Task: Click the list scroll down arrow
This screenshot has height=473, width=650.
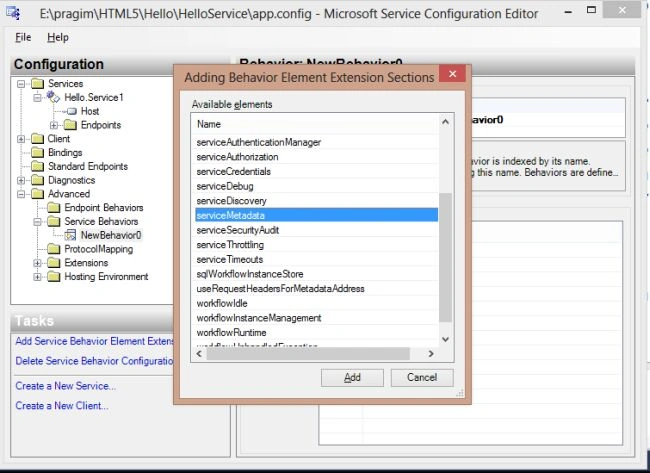Action: (446, 339)
